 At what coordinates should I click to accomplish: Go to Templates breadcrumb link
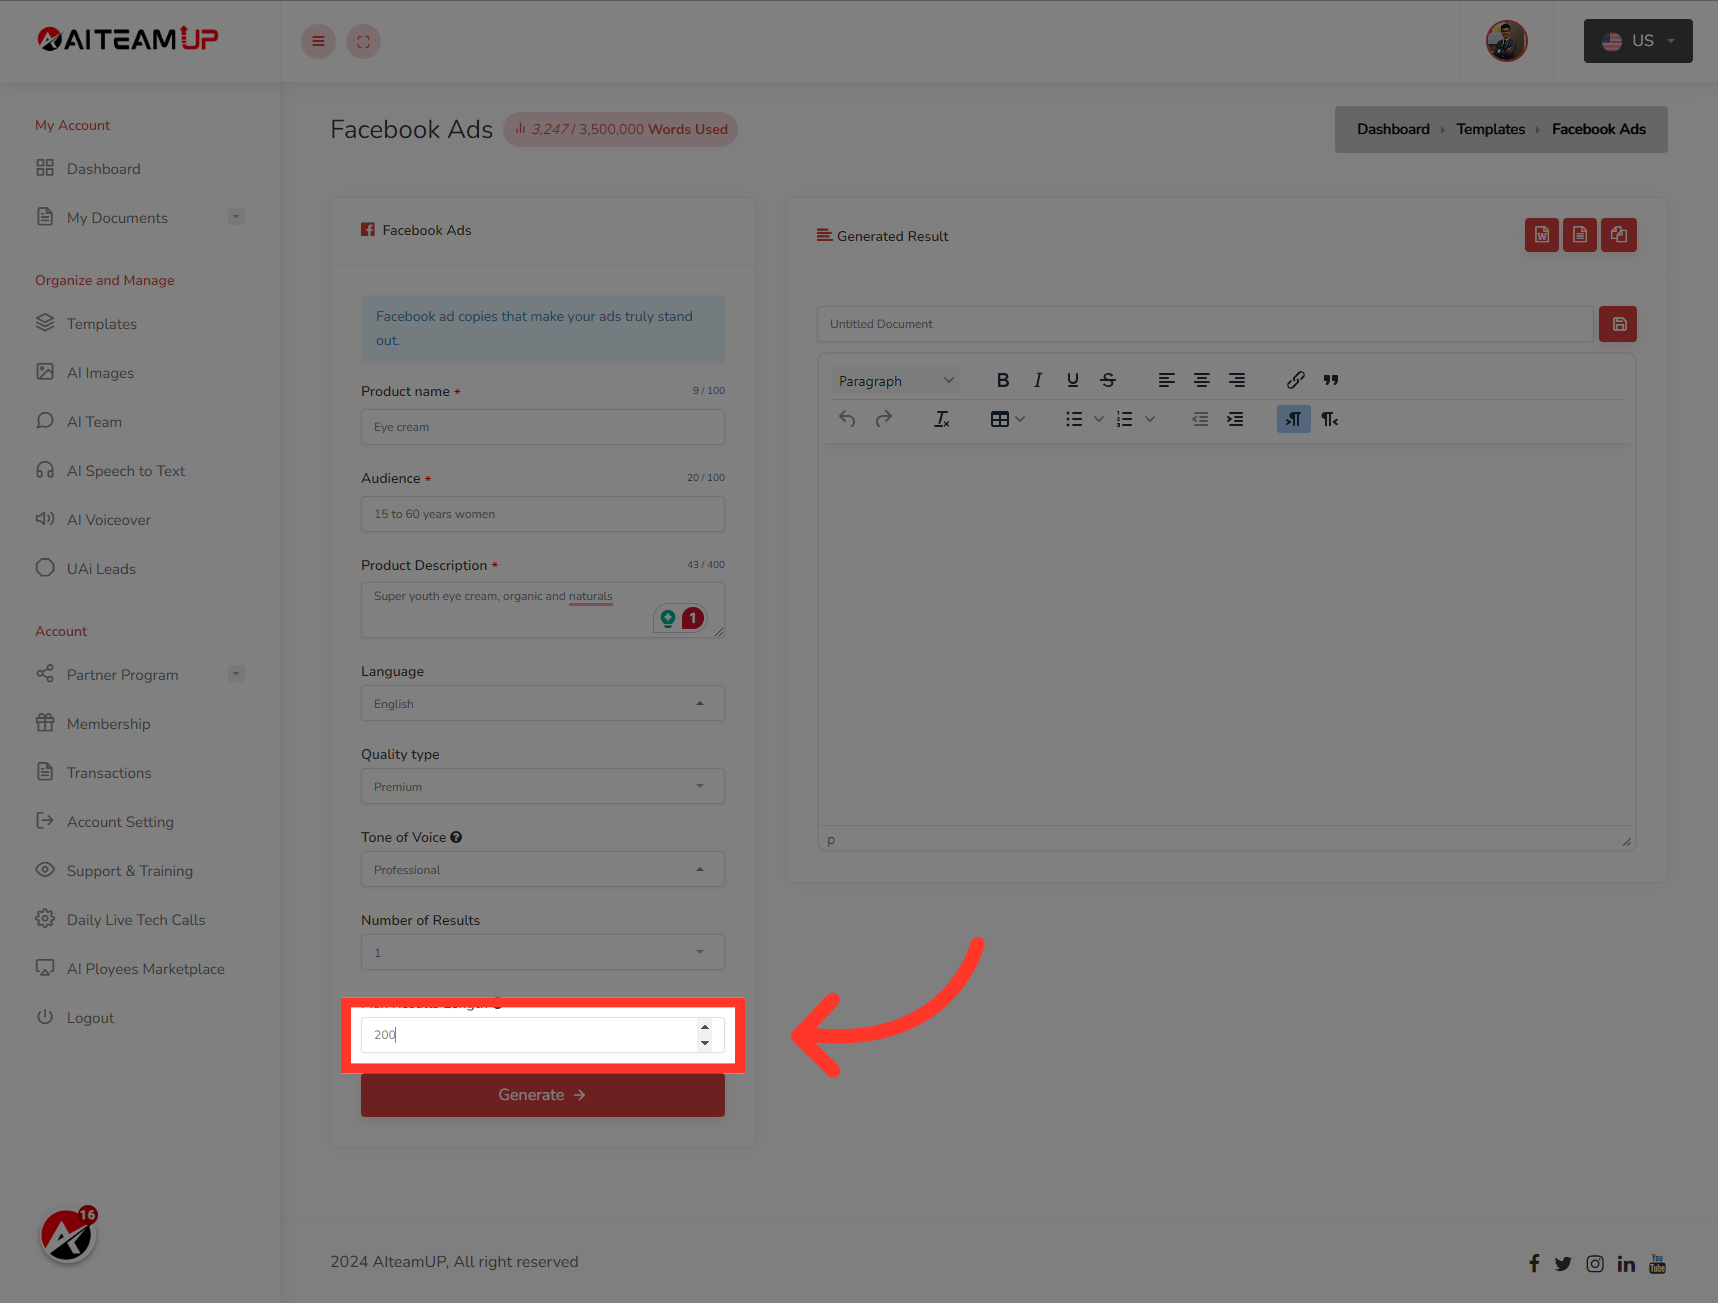[x=1490, y=129]
